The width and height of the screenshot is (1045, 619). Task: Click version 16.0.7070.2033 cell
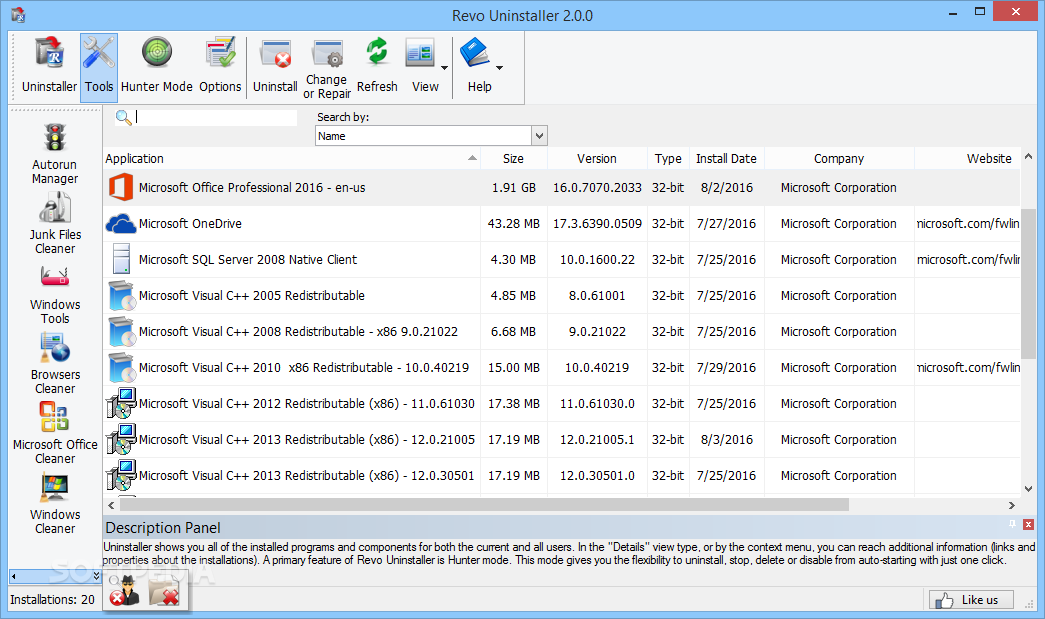pyautogui.click(x=597, y=188)
